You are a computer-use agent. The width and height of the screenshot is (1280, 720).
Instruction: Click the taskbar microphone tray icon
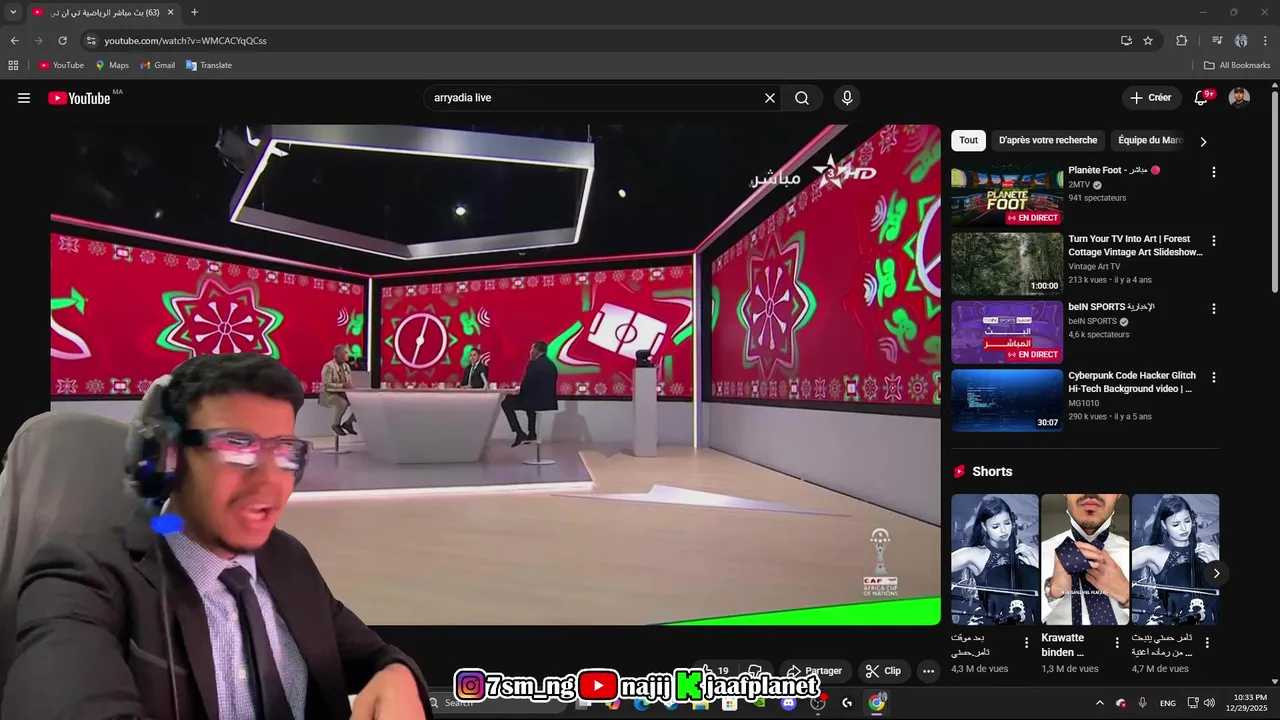[x=1142, y=703]
